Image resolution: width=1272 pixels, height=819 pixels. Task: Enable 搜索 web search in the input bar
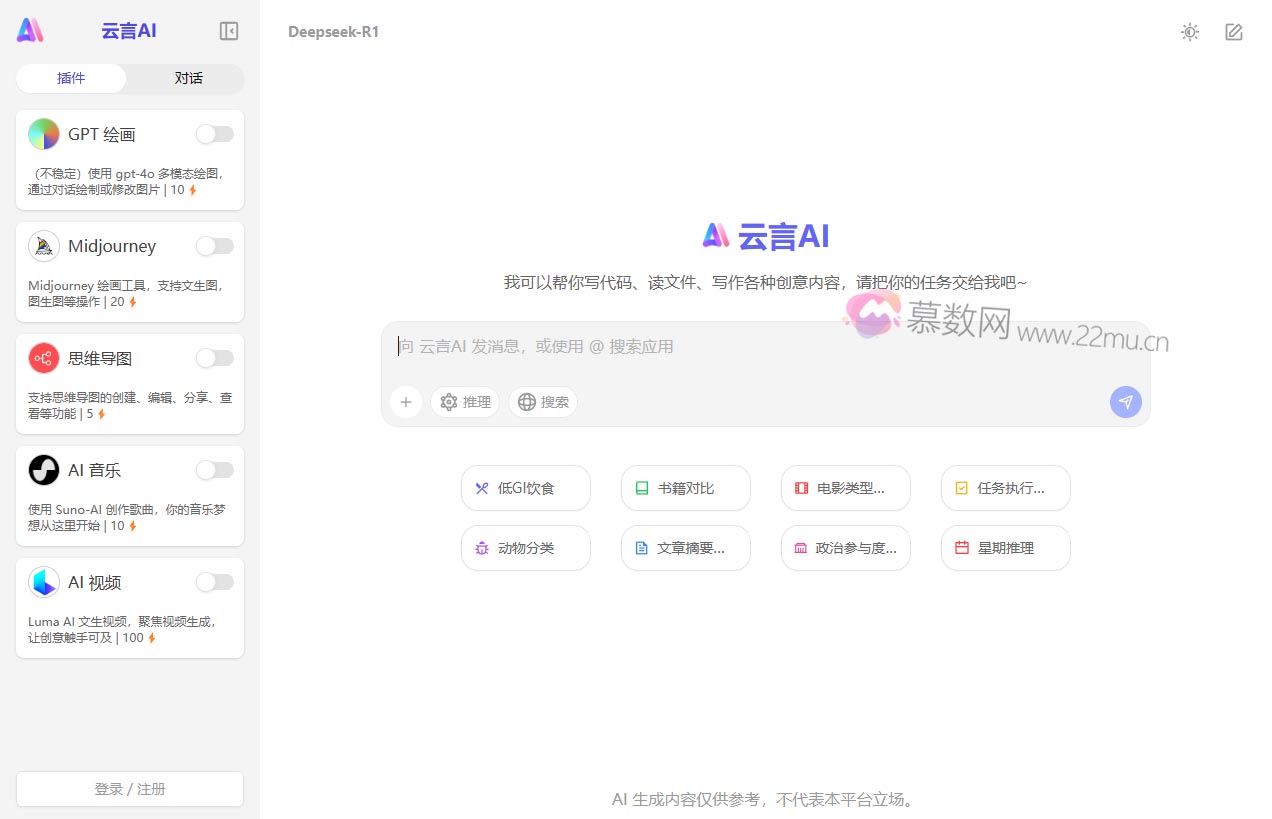coord(542,401)
